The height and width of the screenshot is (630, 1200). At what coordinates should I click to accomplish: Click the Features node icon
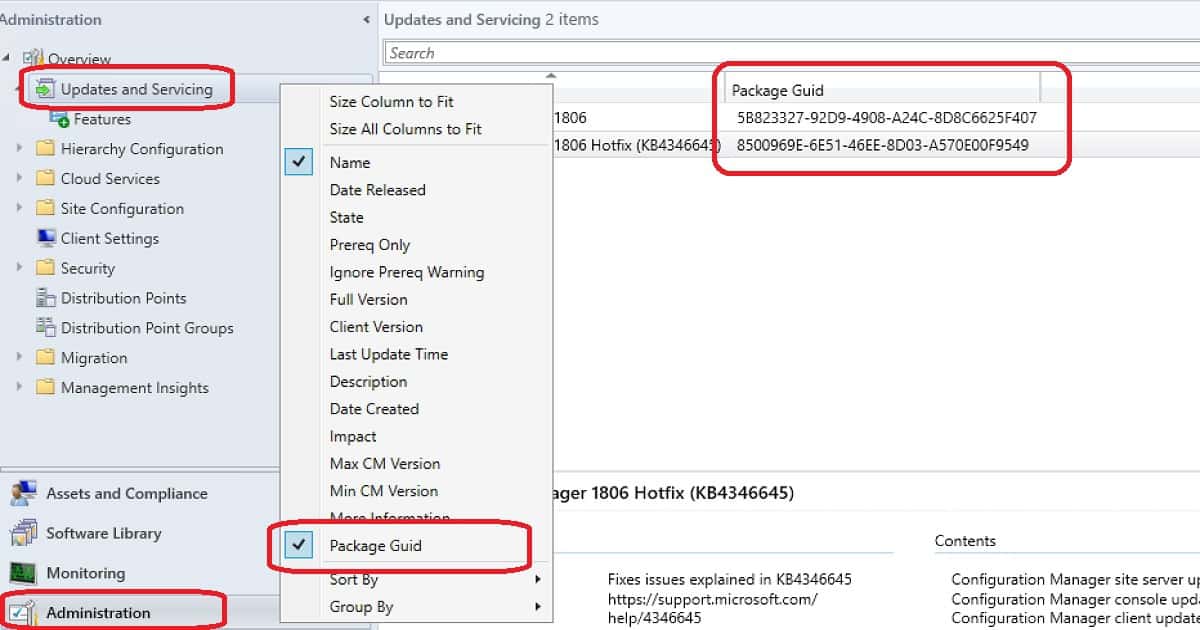coord(59,119)
